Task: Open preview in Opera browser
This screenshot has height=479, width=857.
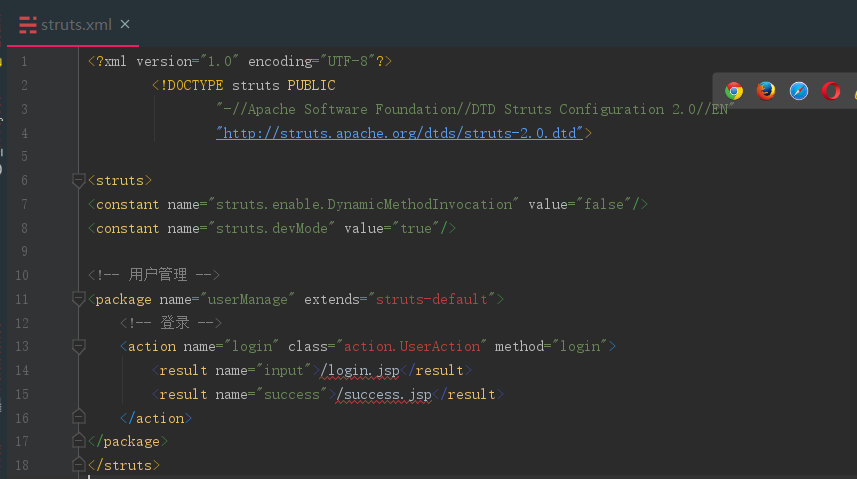Action: pos(831,91)
